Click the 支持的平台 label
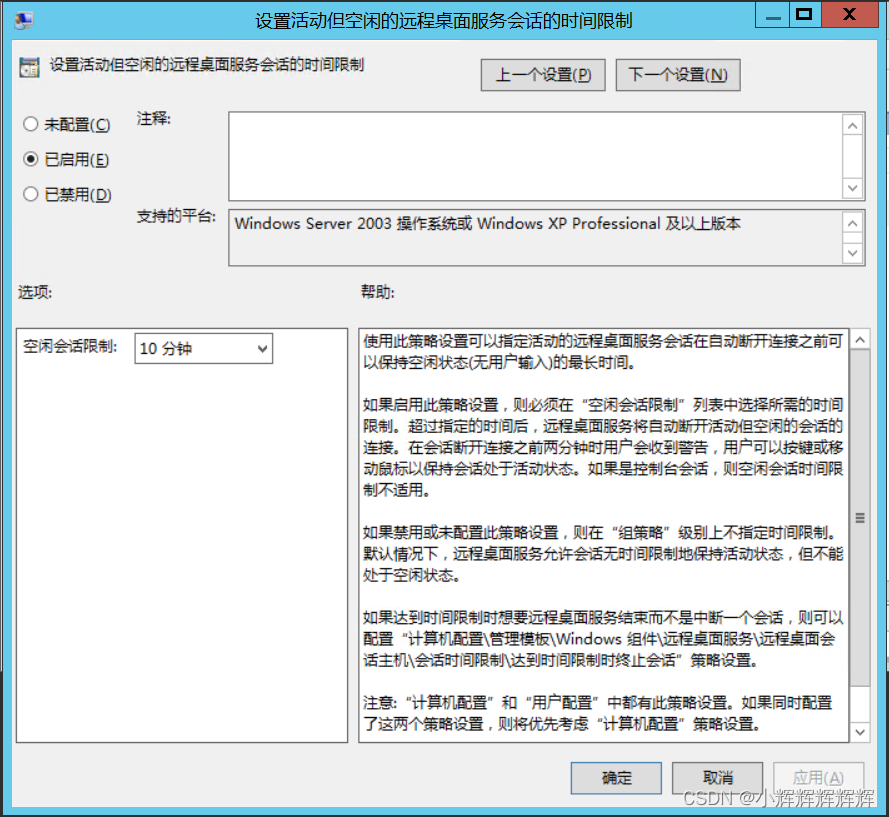This screenshot has width=889, height=817. 176,216
